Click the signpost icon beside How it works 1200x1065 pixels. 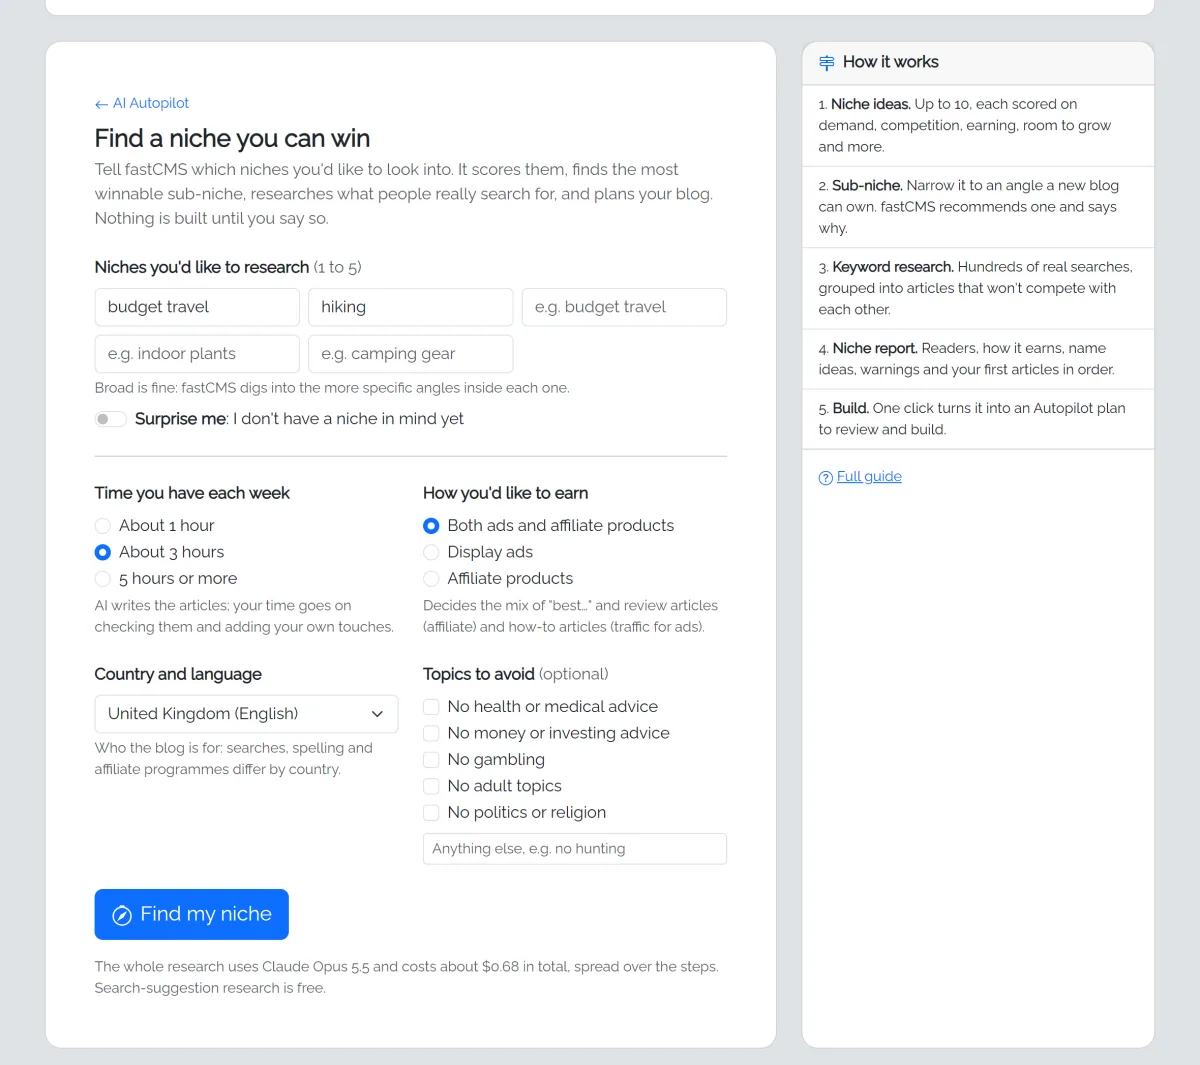[827, 63]
